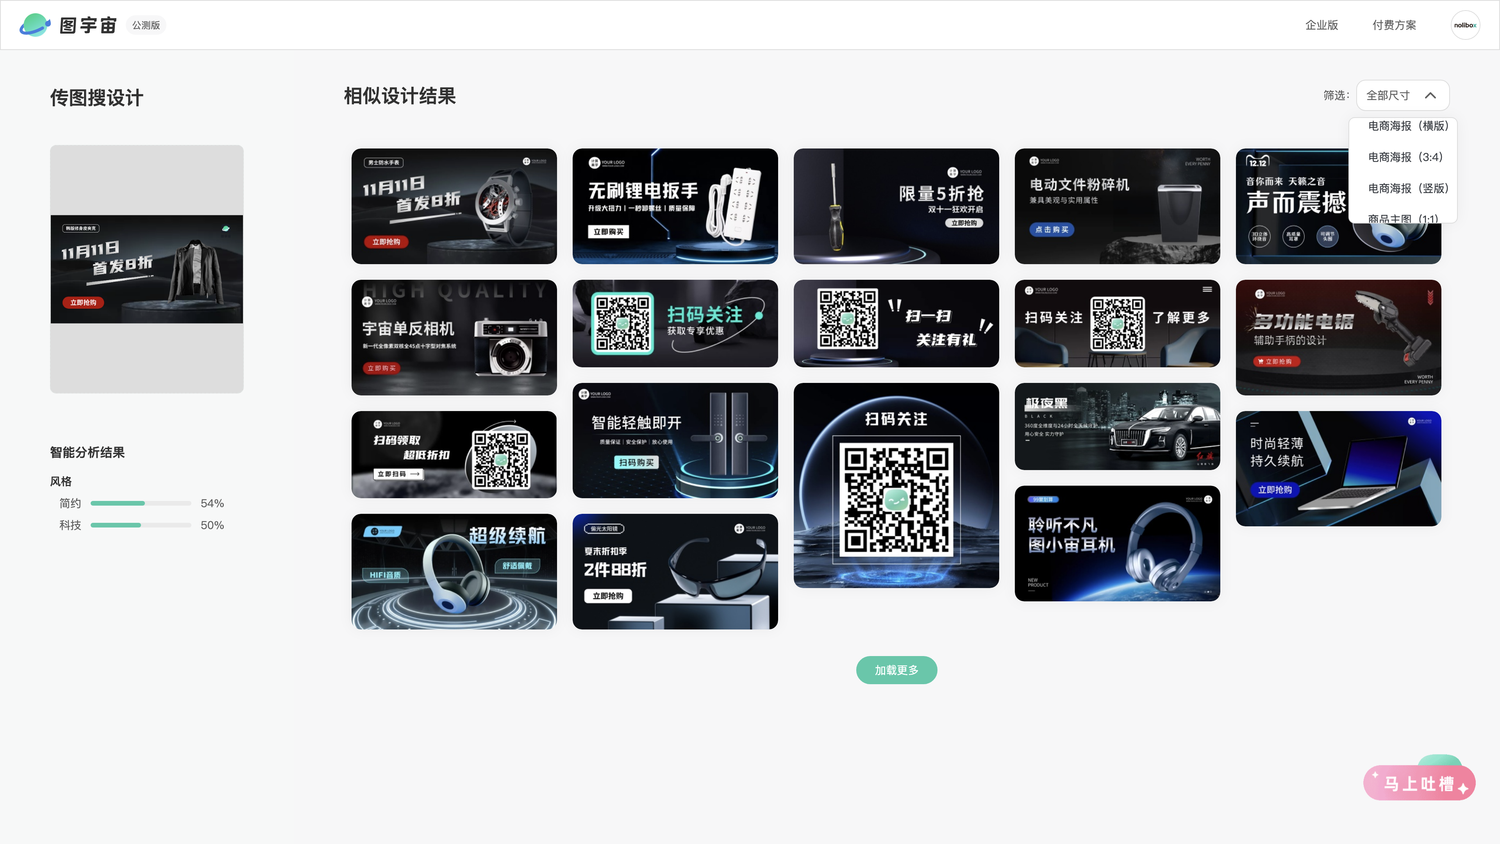Click the 传图搜设计 heading

click(x=97, y=98)
